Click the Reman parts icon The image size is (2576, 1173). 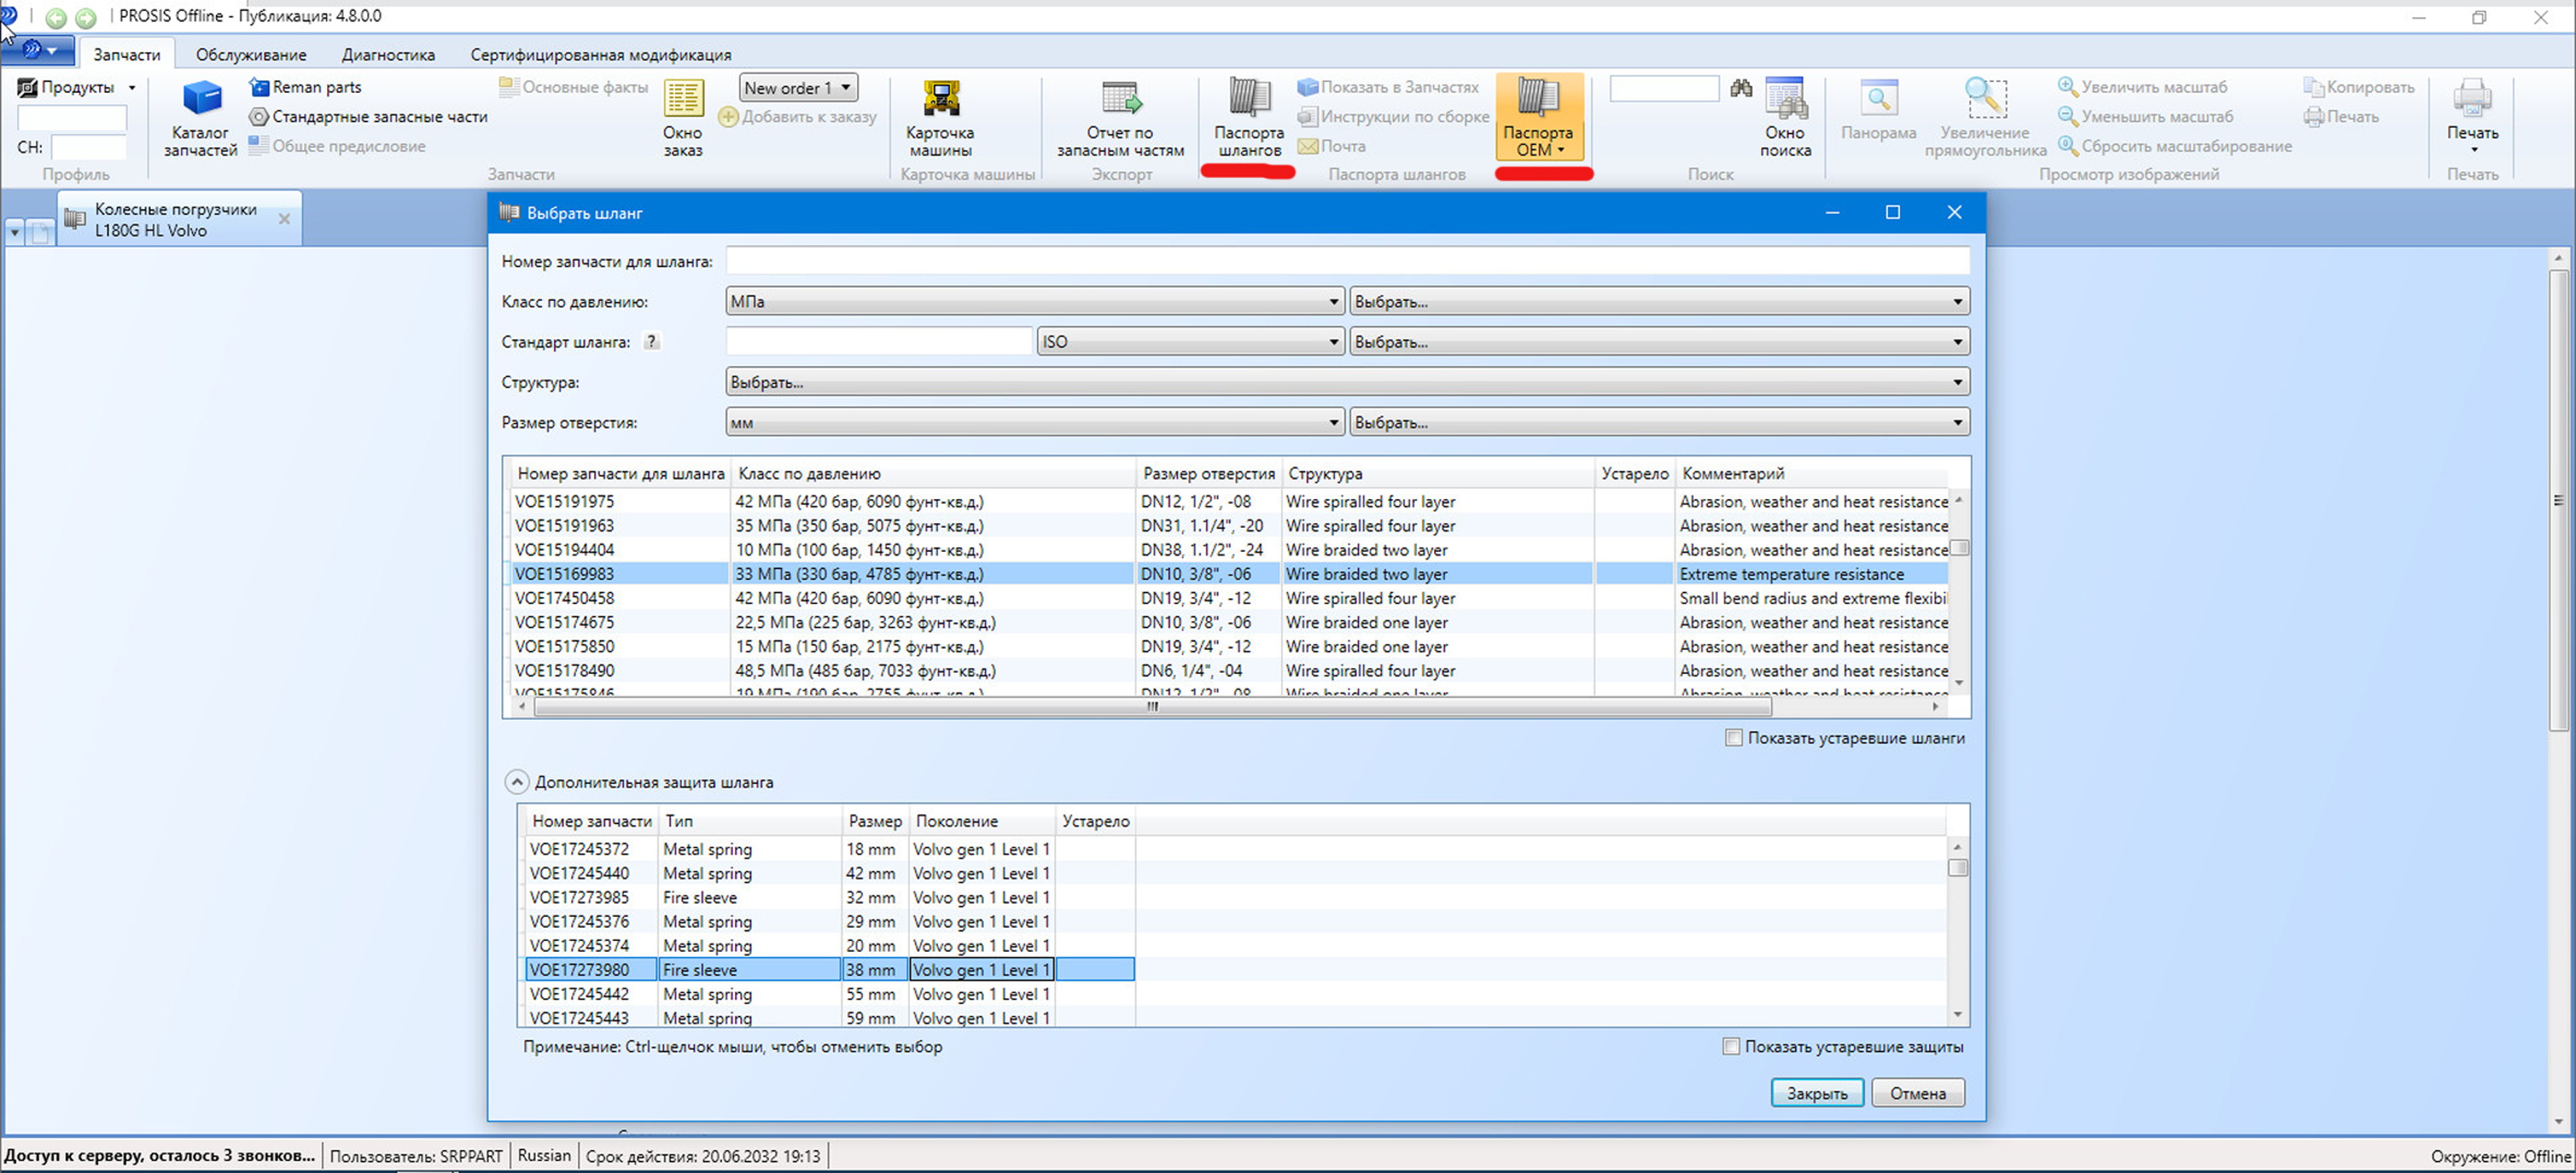pyautogui.click(x=260, y=87)
